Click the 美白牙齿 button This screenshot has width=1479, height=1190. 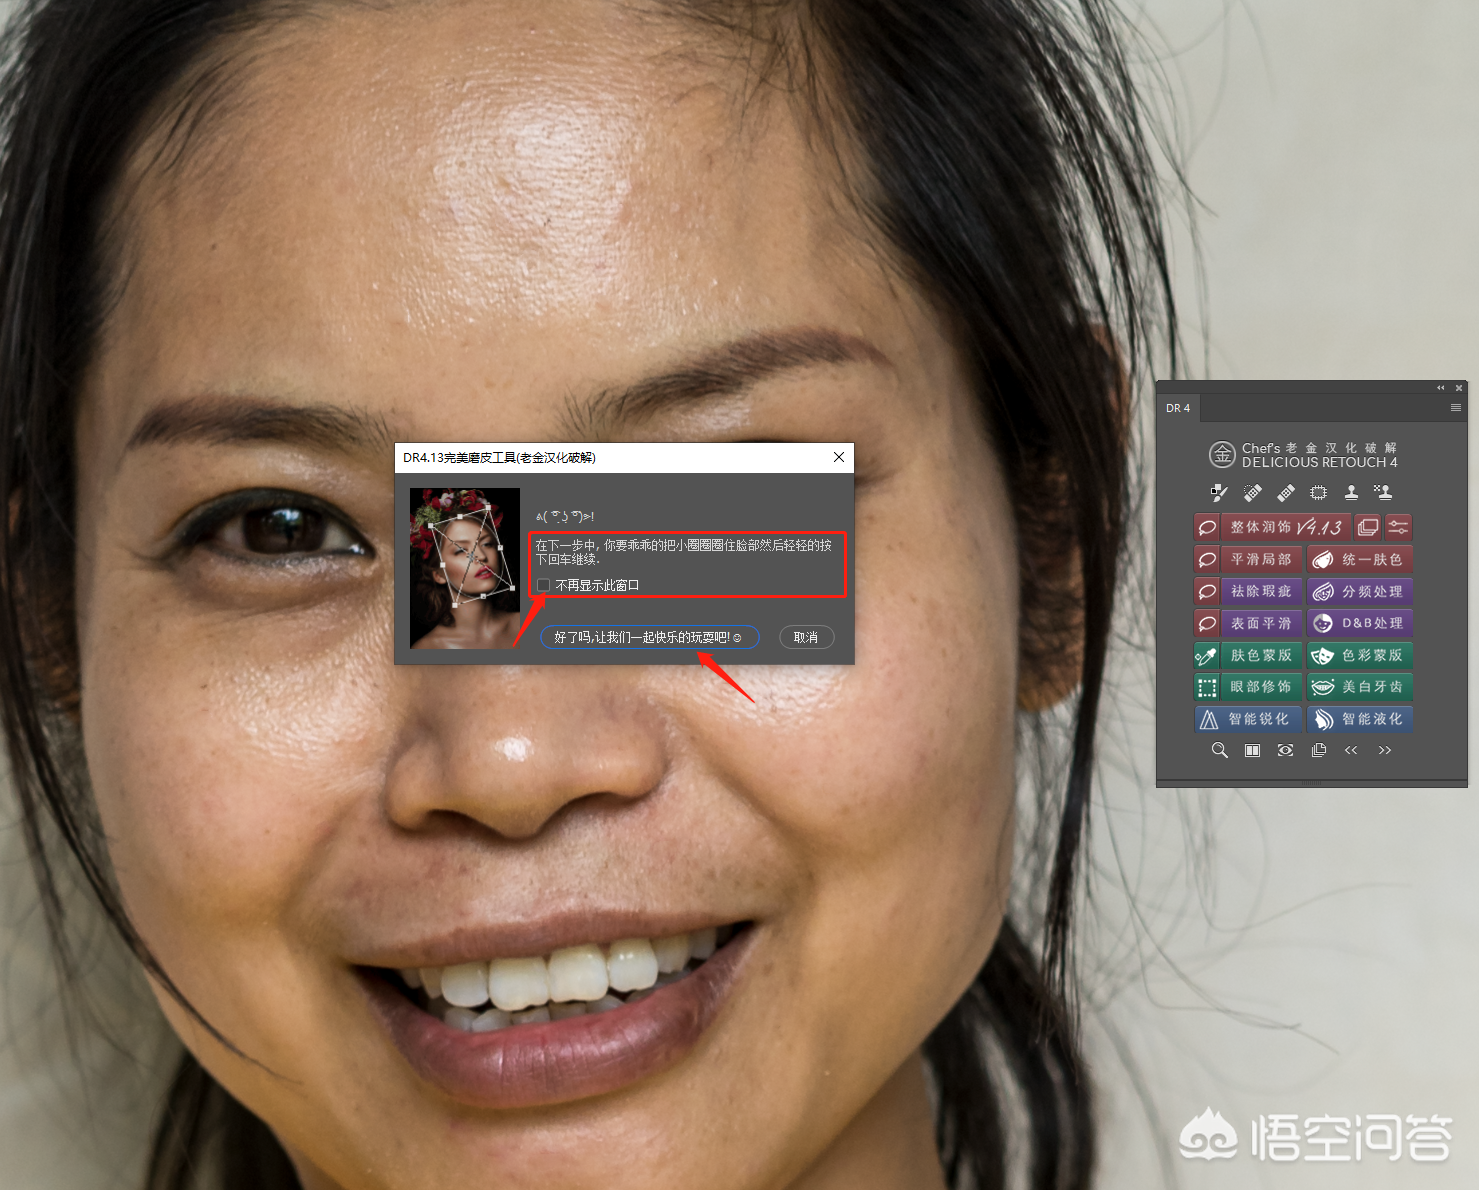pos(1360,687)
